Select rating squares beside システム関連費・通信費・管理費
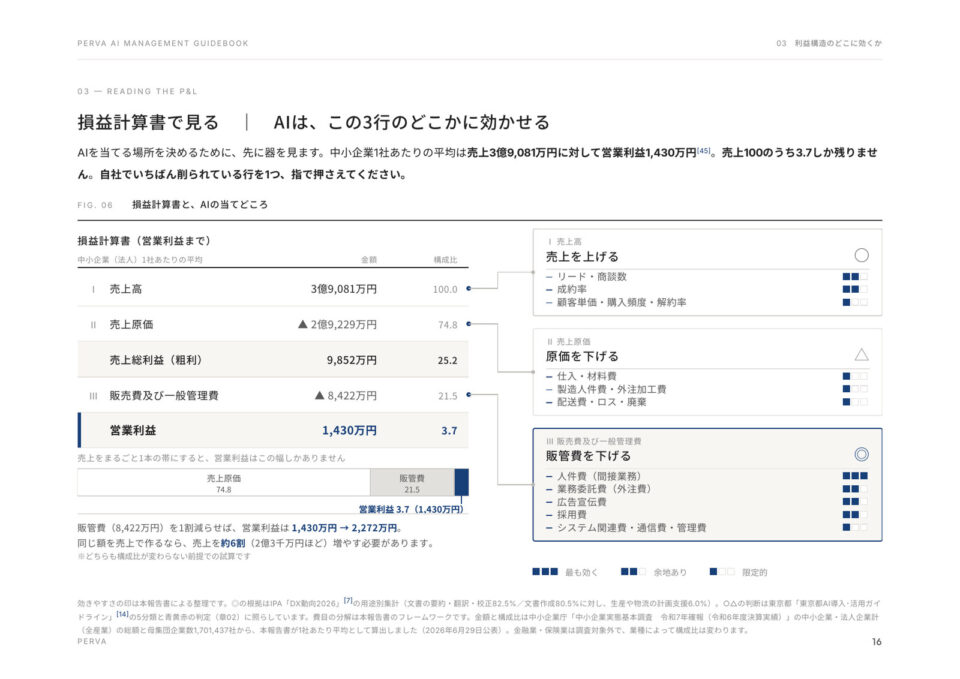The height and width of the screenshot is (679, 960). [855, 528]
